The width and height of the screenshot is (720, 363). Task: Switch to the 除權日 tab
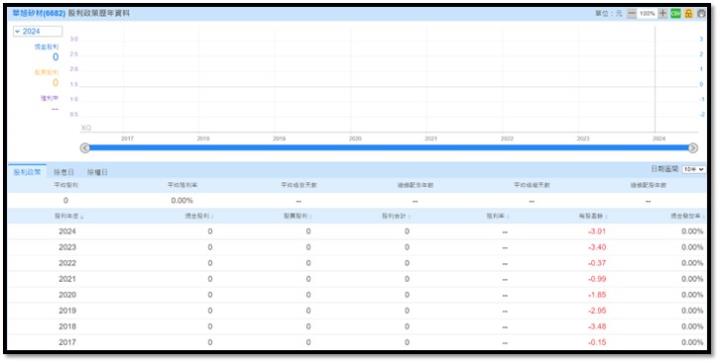(97, 172)
